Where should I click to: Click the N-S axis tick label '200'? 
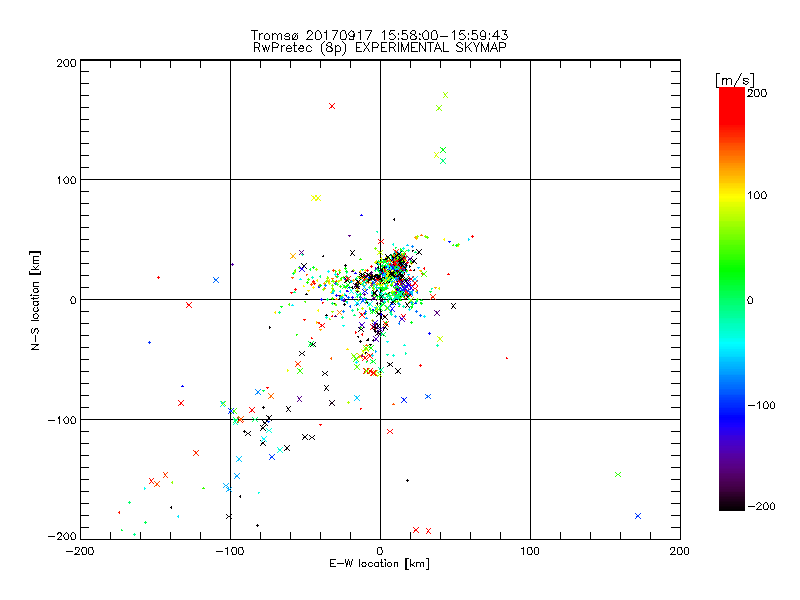point(66,63)
